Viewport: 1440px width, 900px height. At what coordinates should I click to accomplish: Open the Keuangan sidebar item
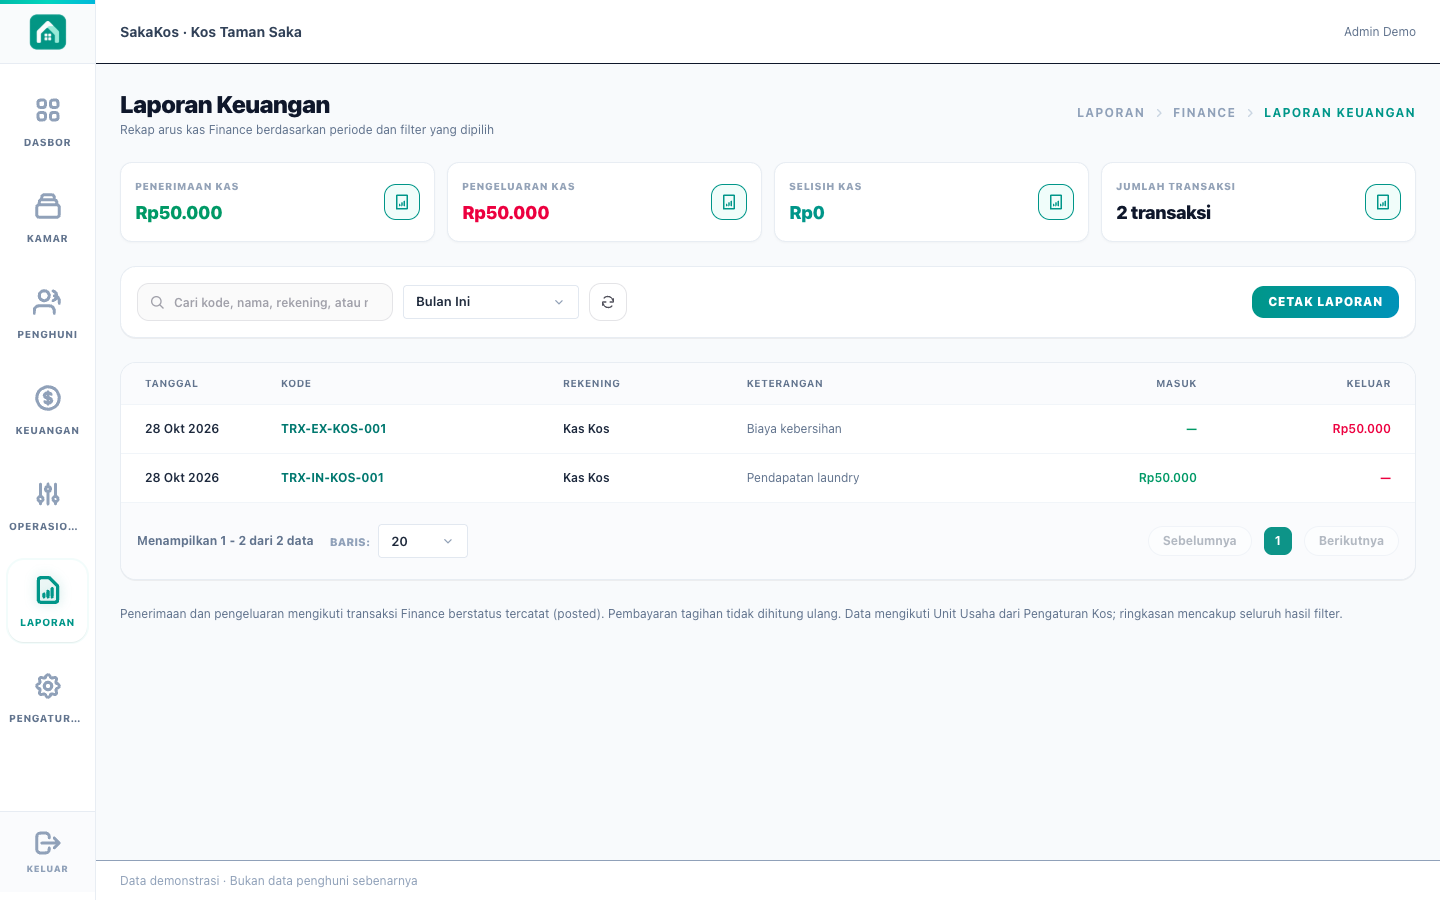[x=47, y=410]
